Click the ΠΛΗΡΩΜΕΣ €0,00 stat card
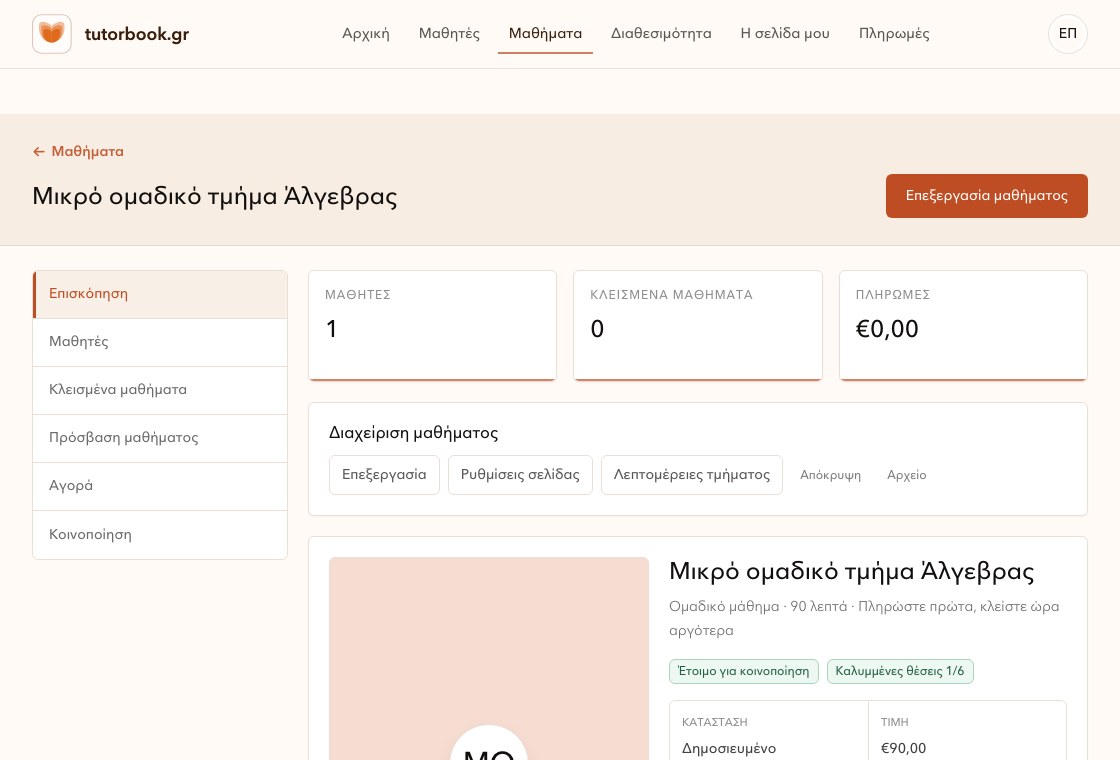 pos(963,325)
